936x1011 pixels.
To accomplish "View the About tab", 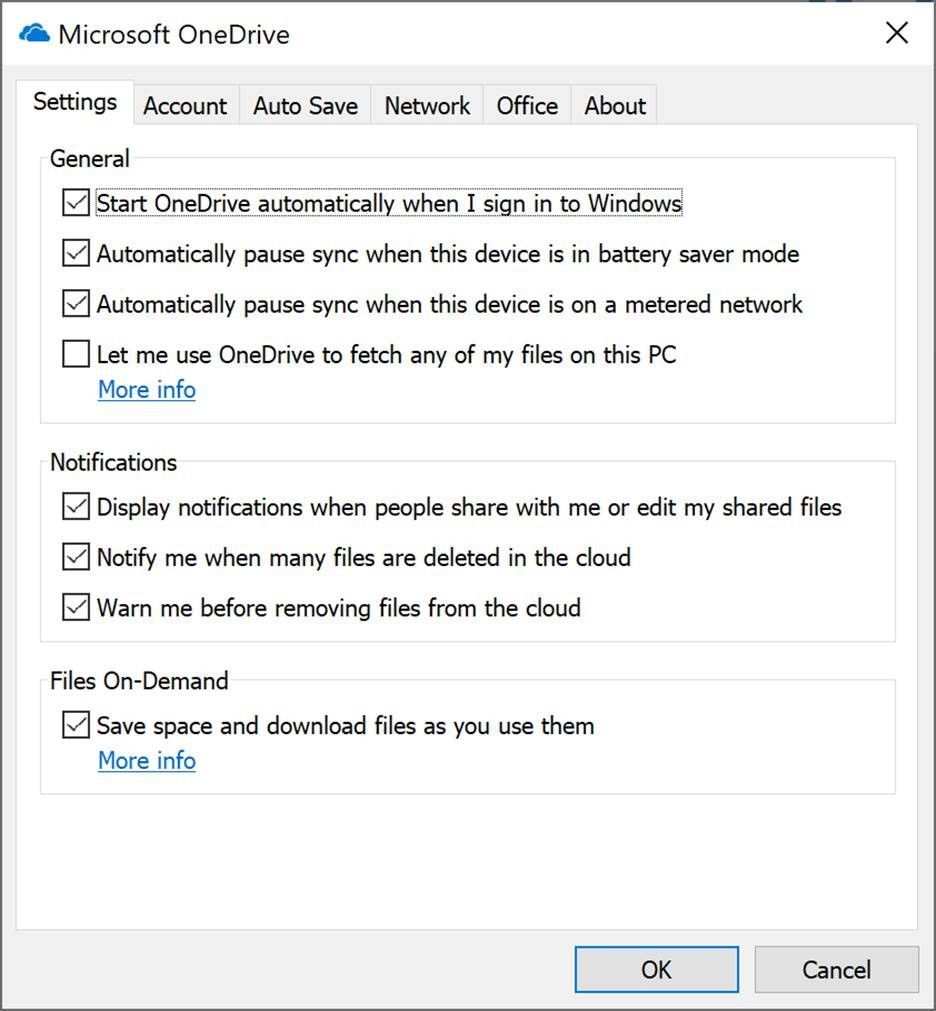I will point(614,105).
